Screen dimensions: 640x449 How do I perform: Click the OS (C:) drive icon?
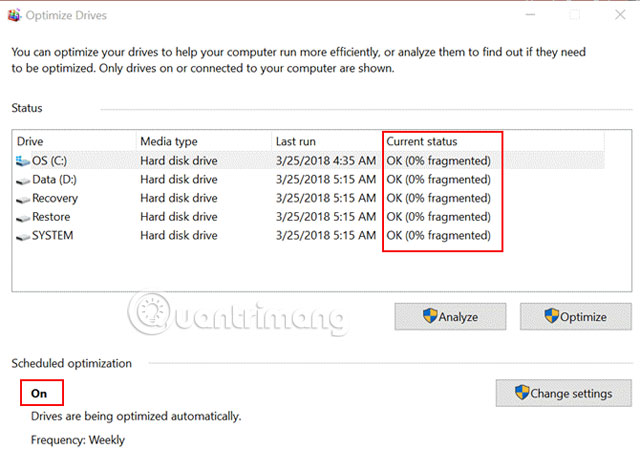coord(24,161)
